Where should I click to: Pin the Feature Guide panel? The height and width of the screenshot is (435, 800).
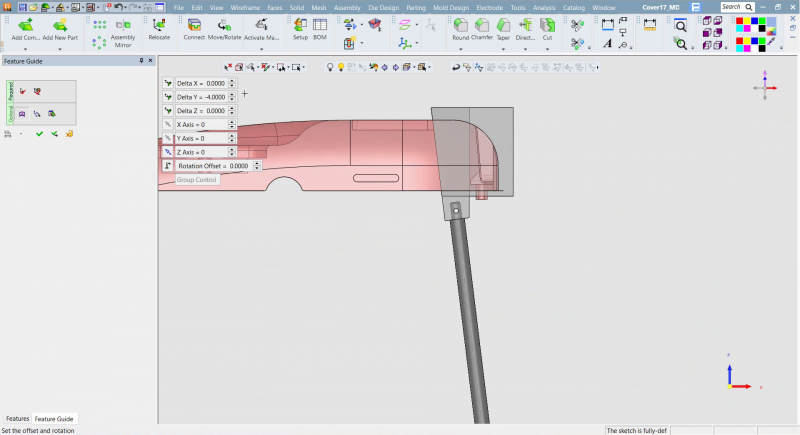point(141,61)
